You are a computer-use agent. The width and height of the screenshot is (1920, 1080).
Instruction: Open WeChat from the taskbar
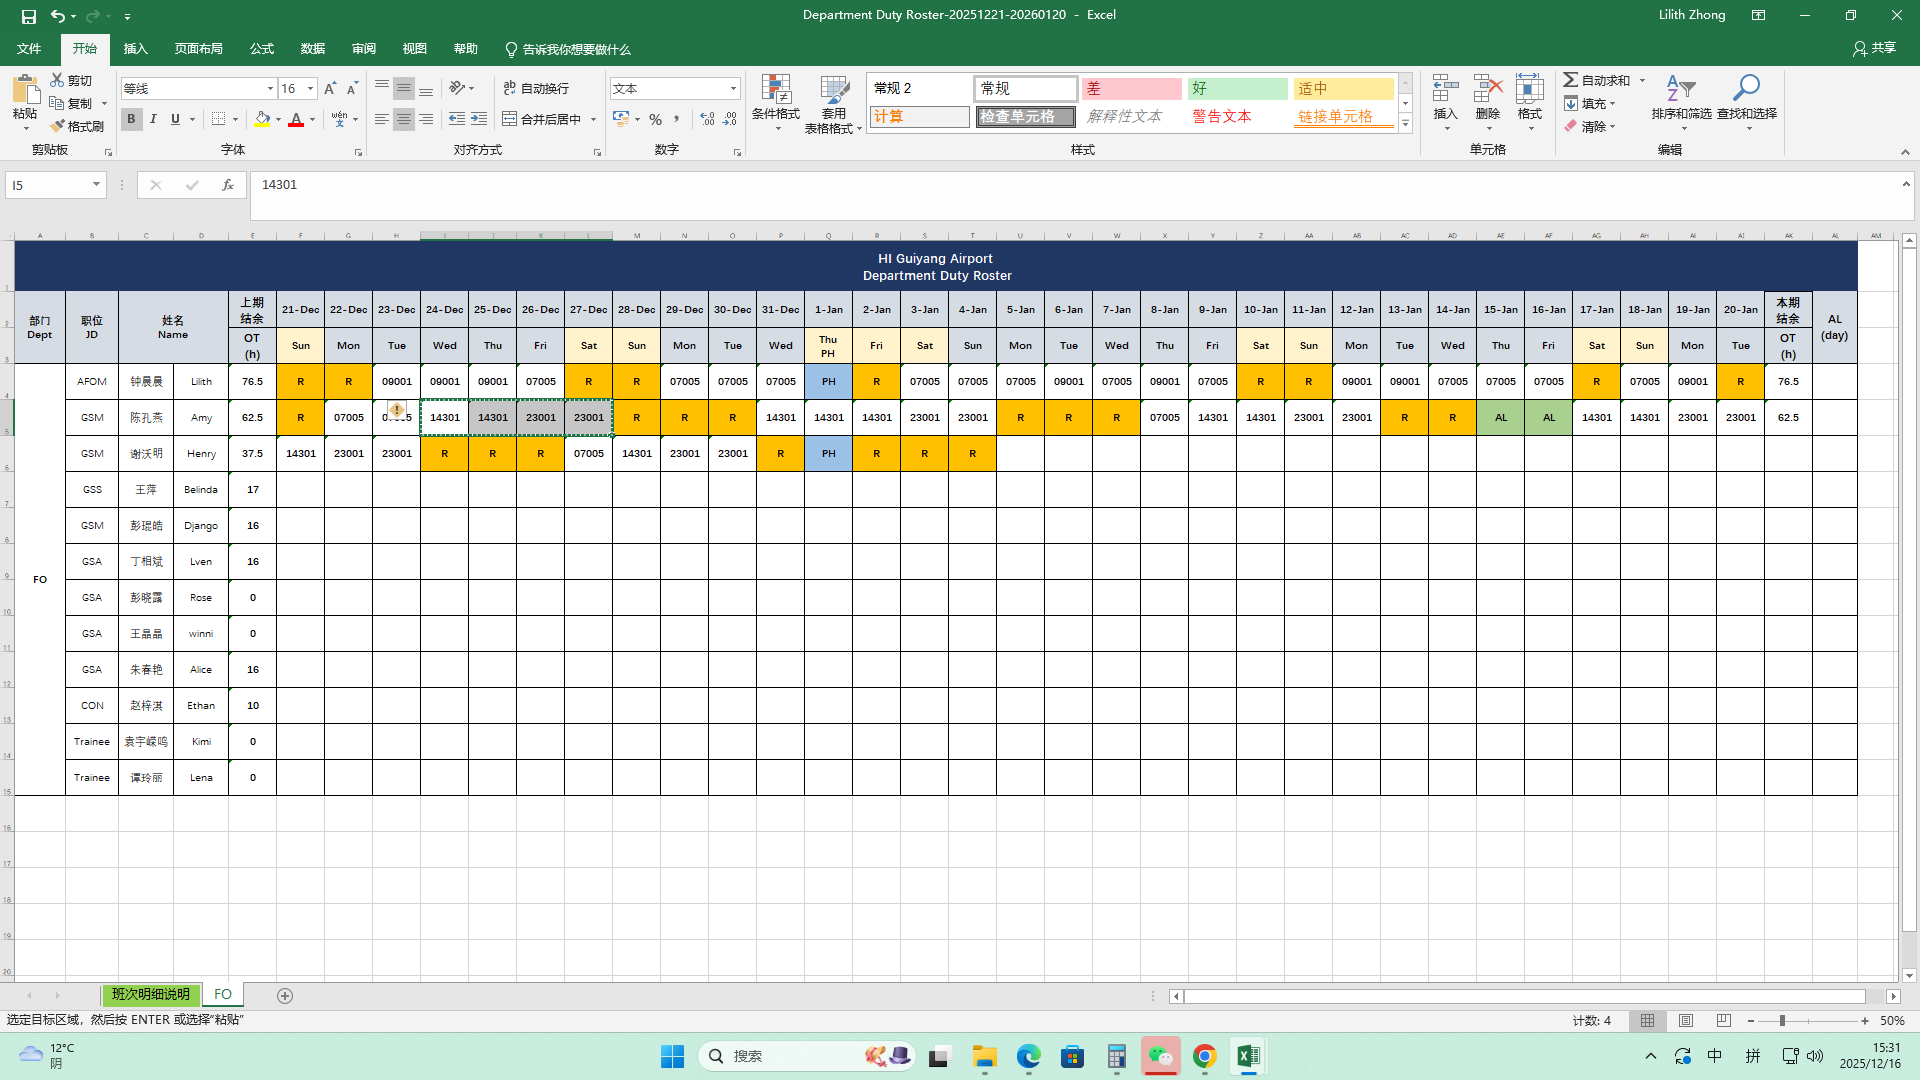coord(1160,1056)
